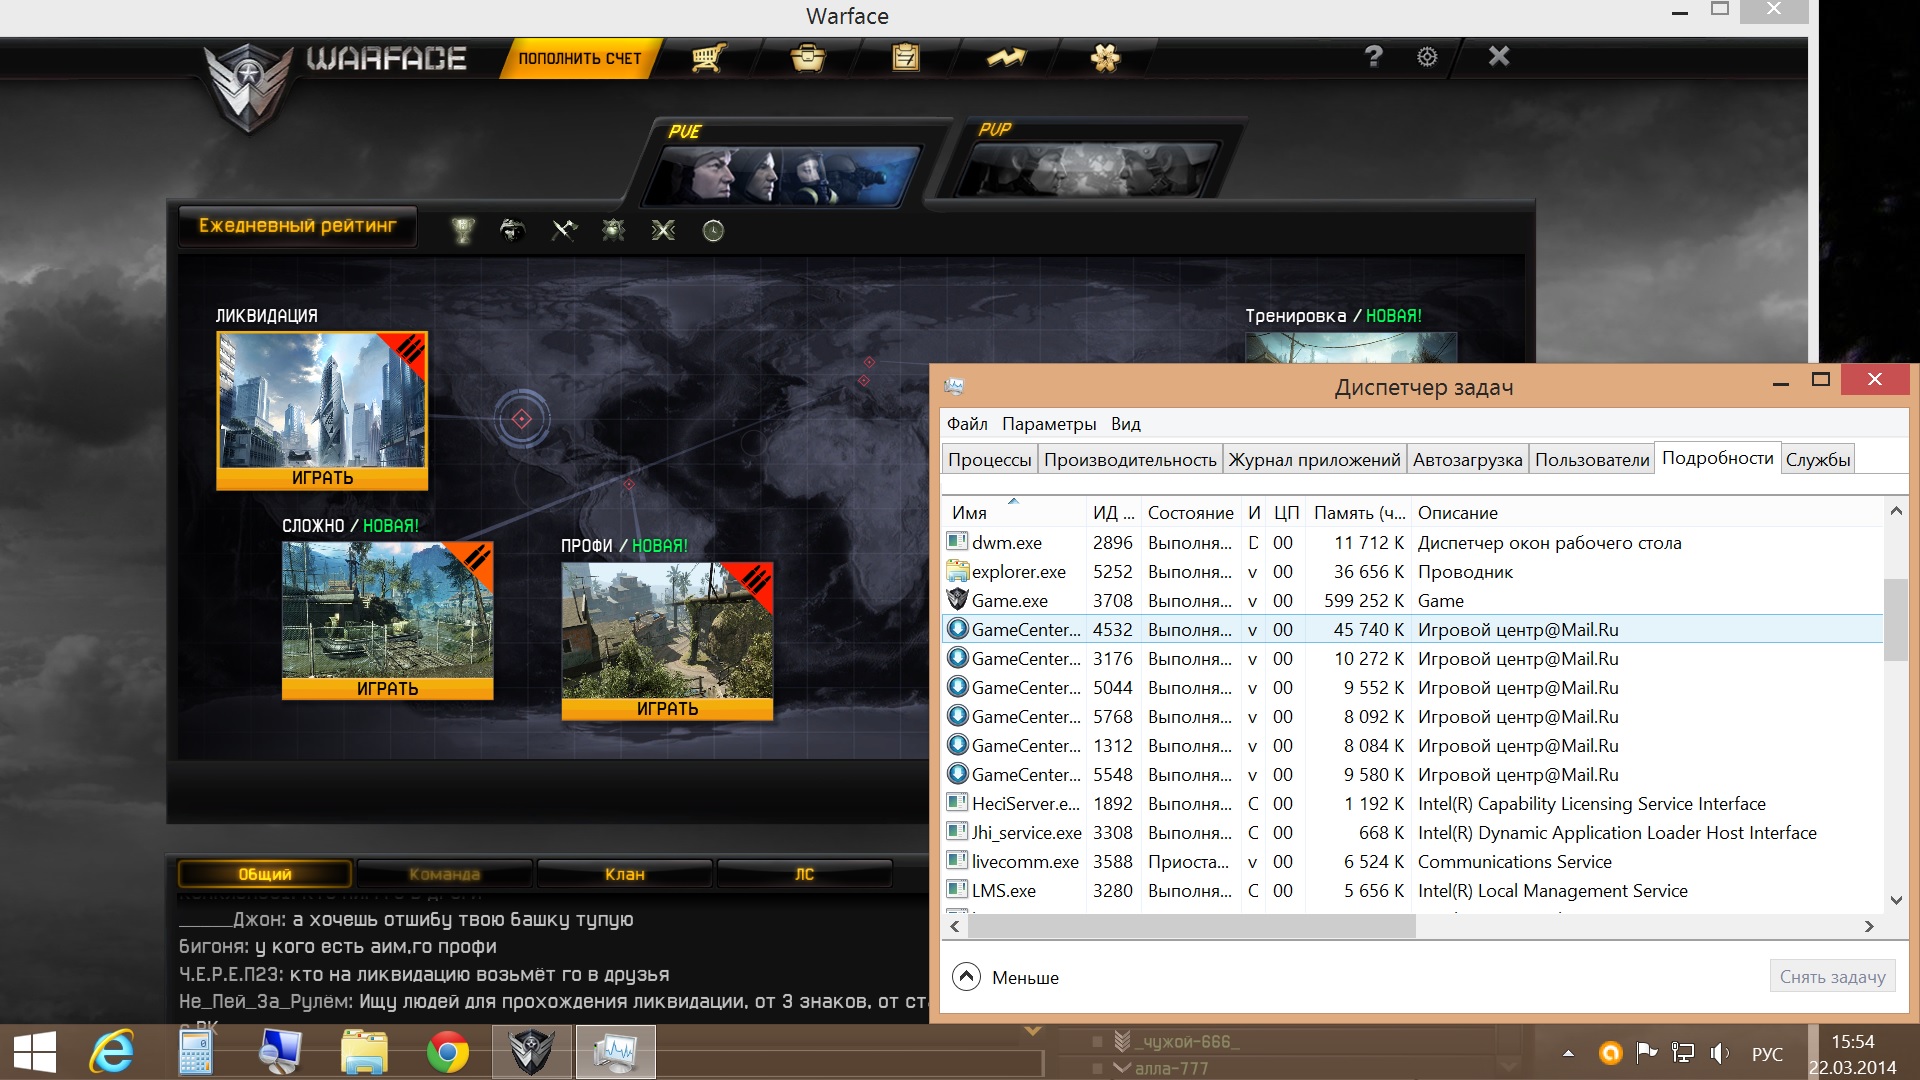Open the Параметры menu
This screenshot has width=1920, height=1080.
point(1049,424)
